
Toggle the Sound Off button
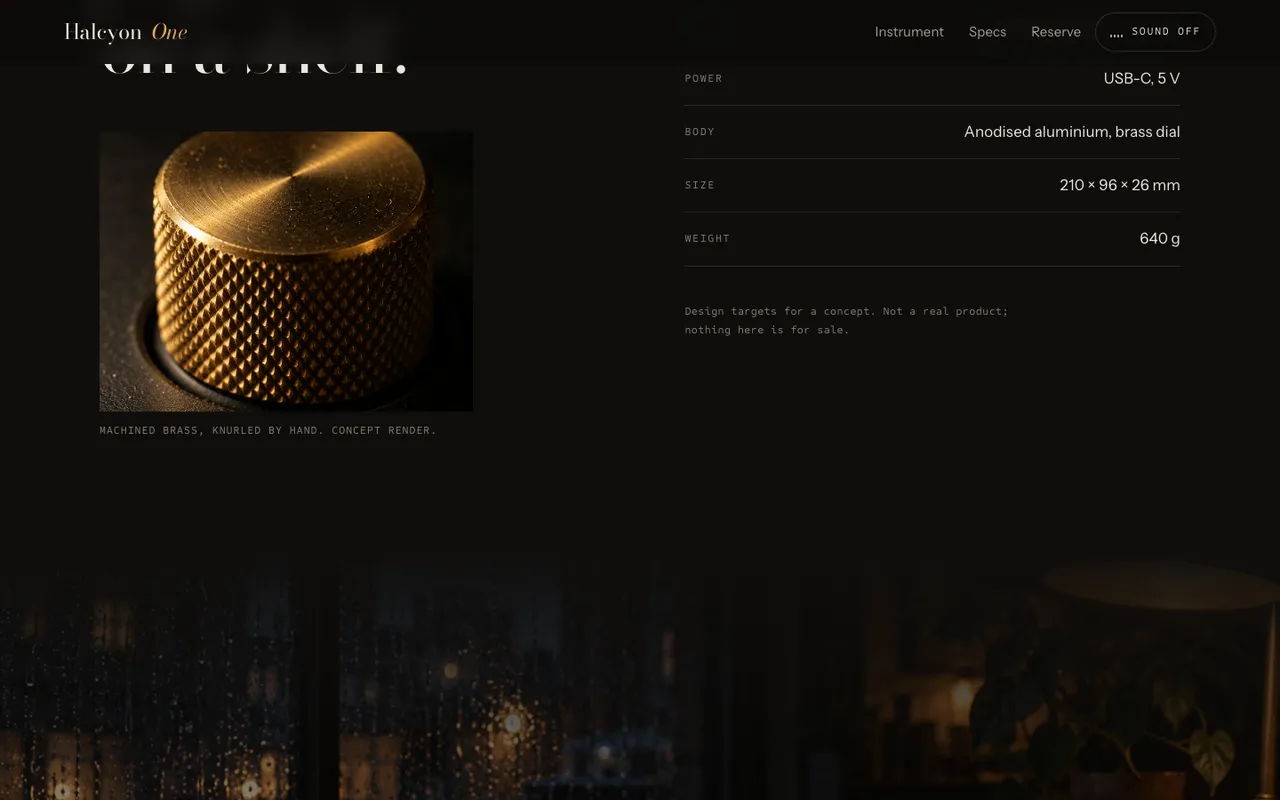(x=1155, y=32)
